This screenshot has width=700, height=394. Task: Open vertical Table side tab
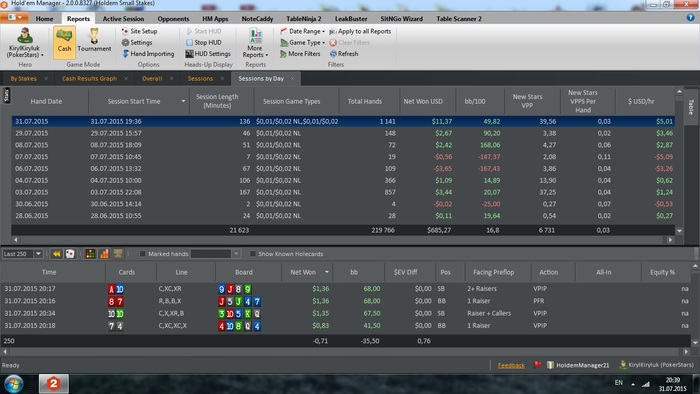(x=690, y=107)
